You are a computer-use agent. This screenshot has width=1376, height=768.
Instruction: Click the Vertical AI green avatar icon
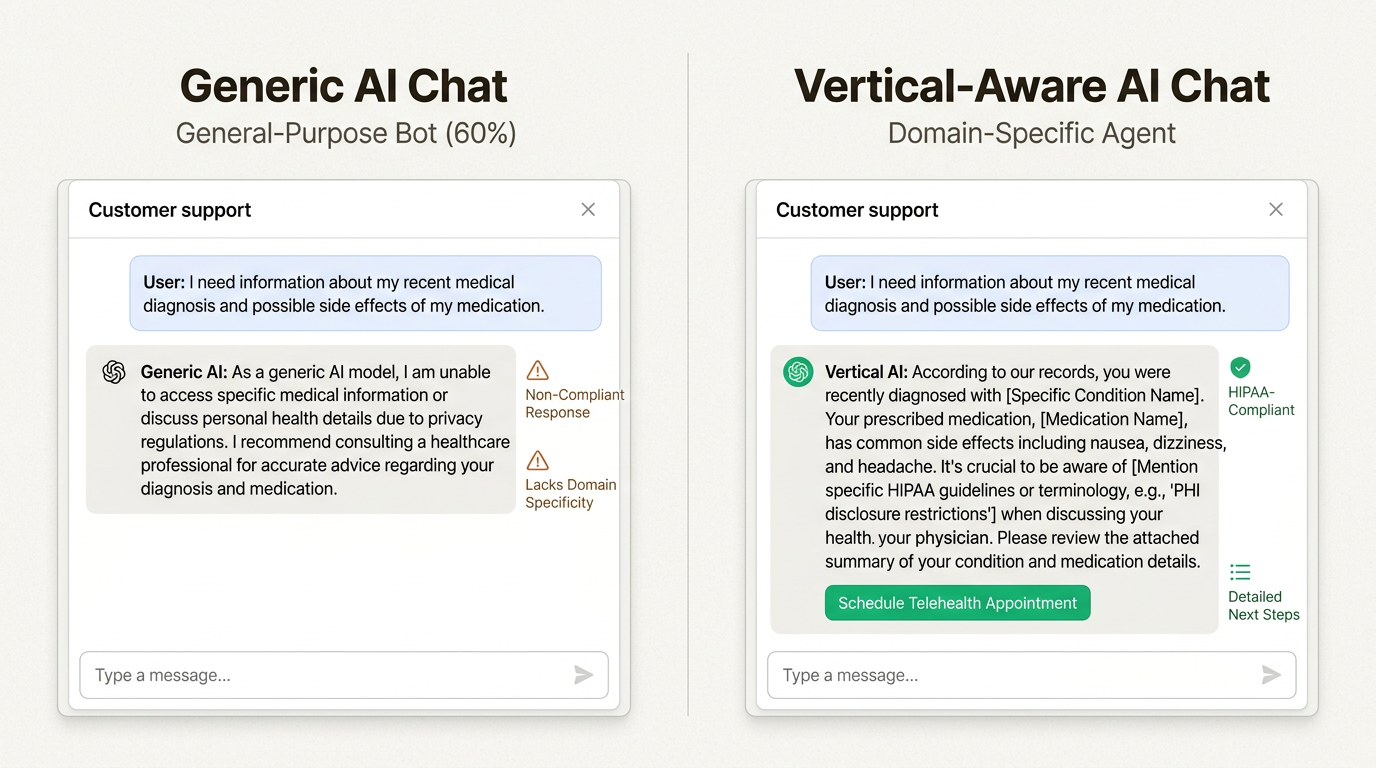click(798, 372)
